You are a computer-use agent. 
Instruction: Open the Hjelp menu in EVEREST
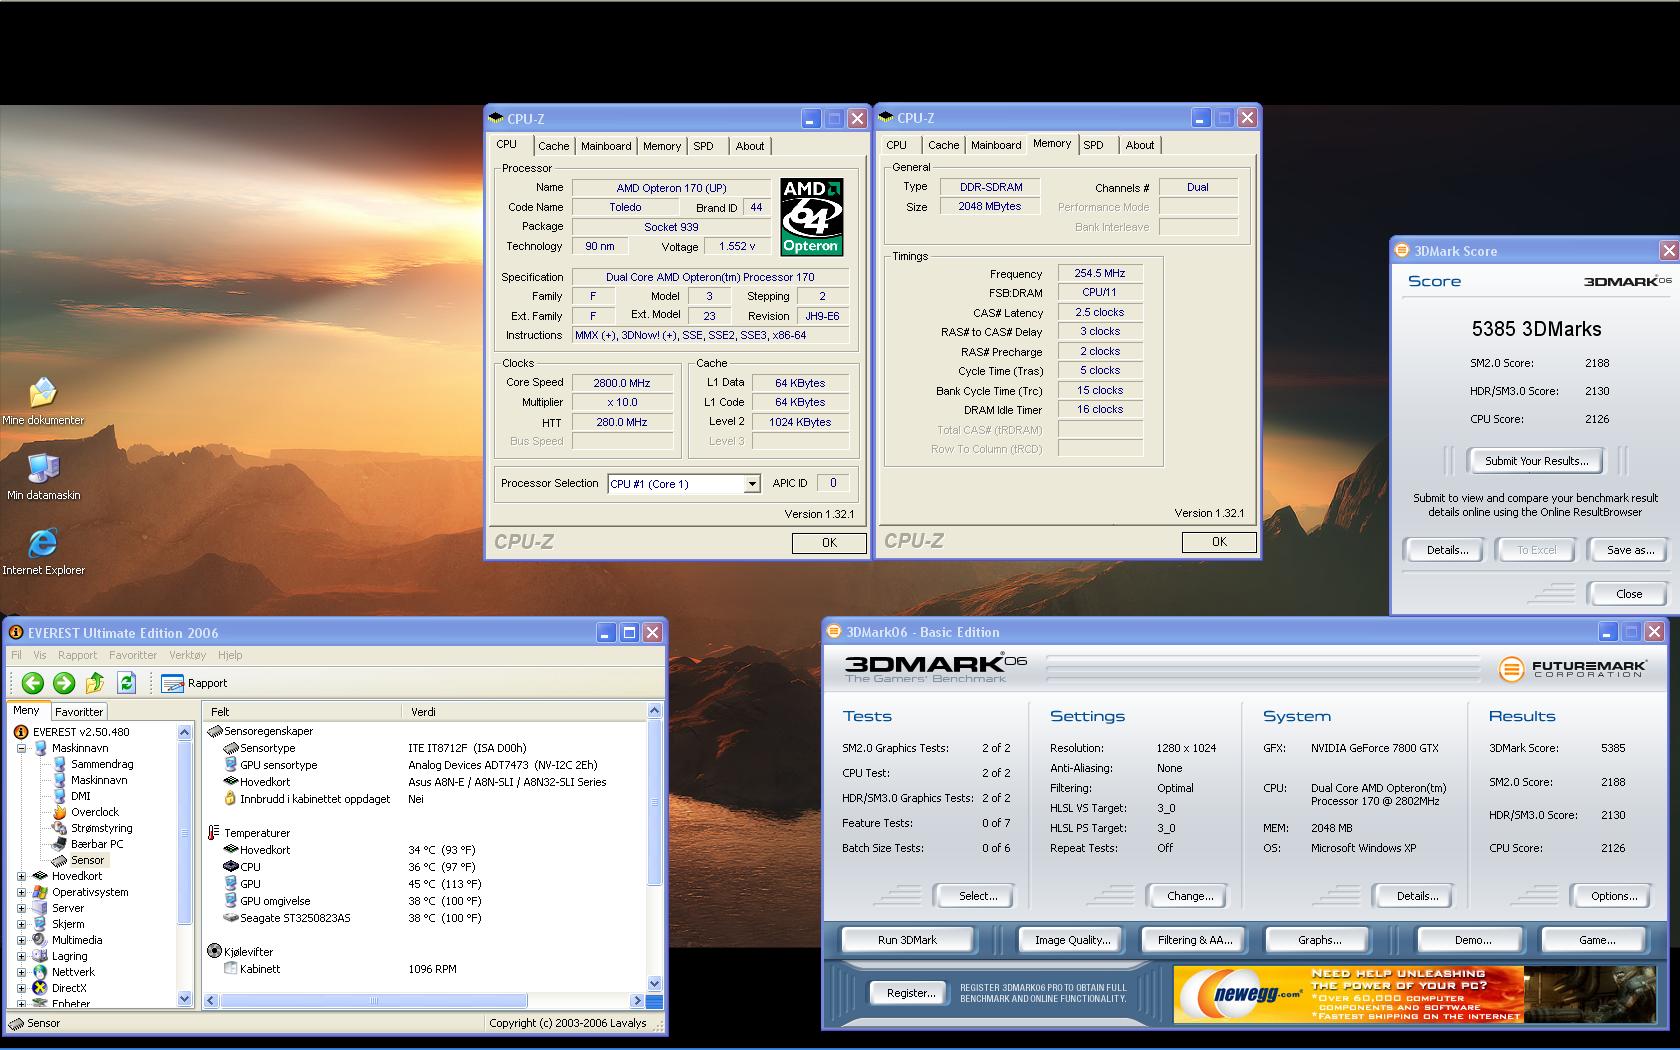click(x=230, y=655)
